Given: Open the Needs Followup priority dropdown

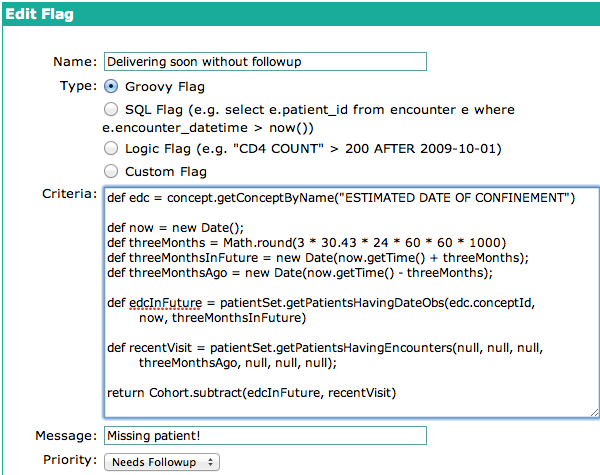Looking at the screenshot, I should [x=161, y=462].
